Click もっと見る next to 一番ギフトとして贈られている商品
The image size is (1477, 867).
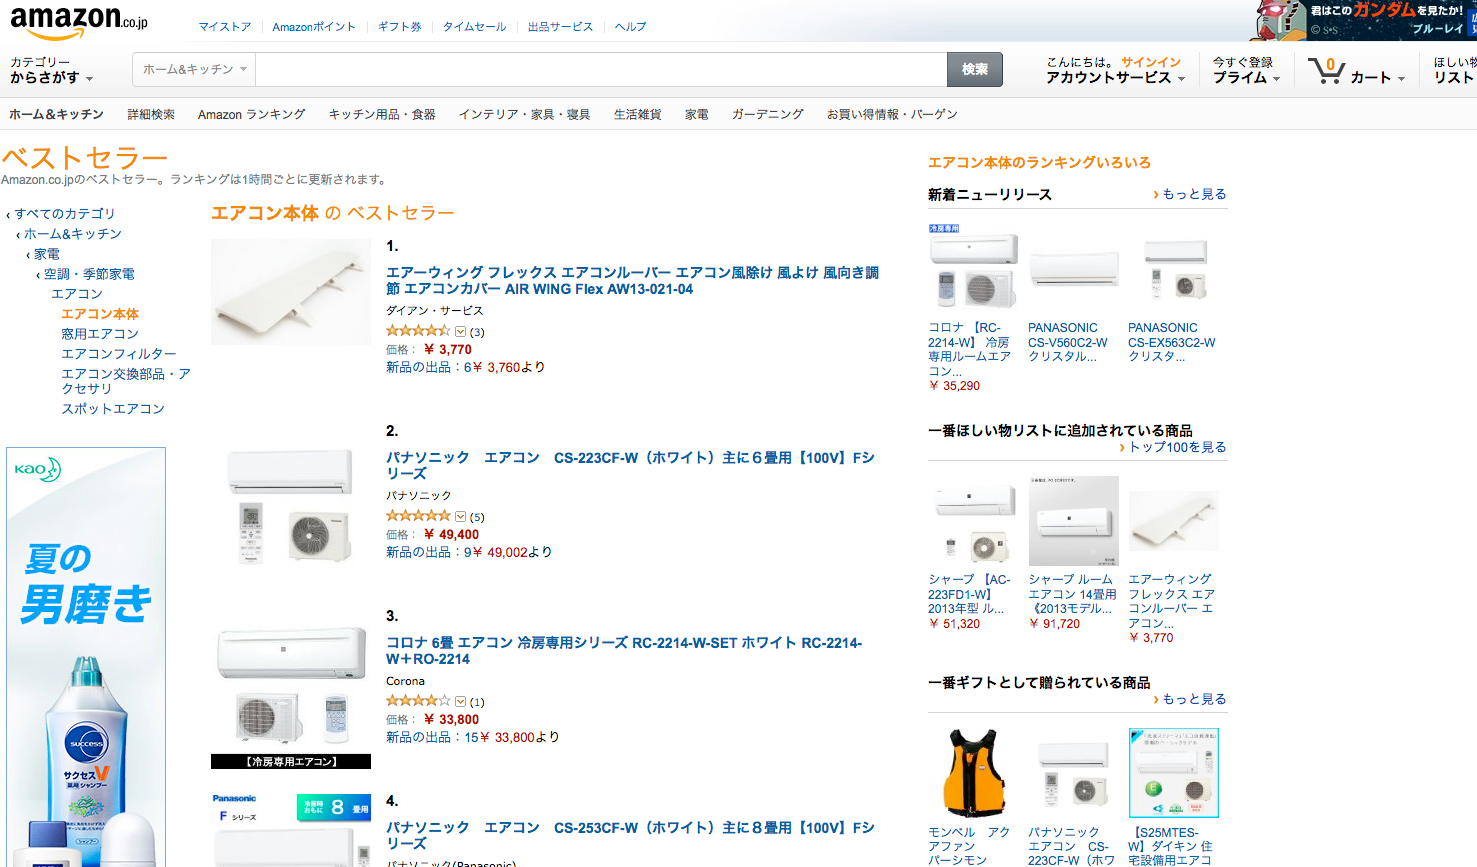(x=1194, y=699)
